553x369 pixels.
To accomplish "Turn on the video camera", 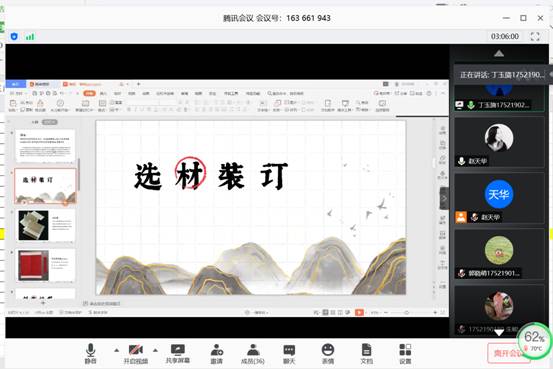I will pyautogui.click(x=136, y=354).
